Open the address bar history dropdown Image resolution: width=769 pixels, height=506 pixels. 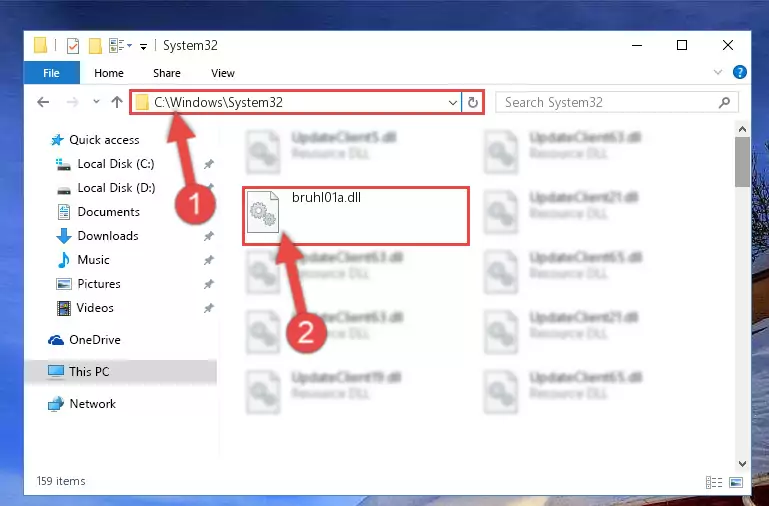click(x=452, y=102)
